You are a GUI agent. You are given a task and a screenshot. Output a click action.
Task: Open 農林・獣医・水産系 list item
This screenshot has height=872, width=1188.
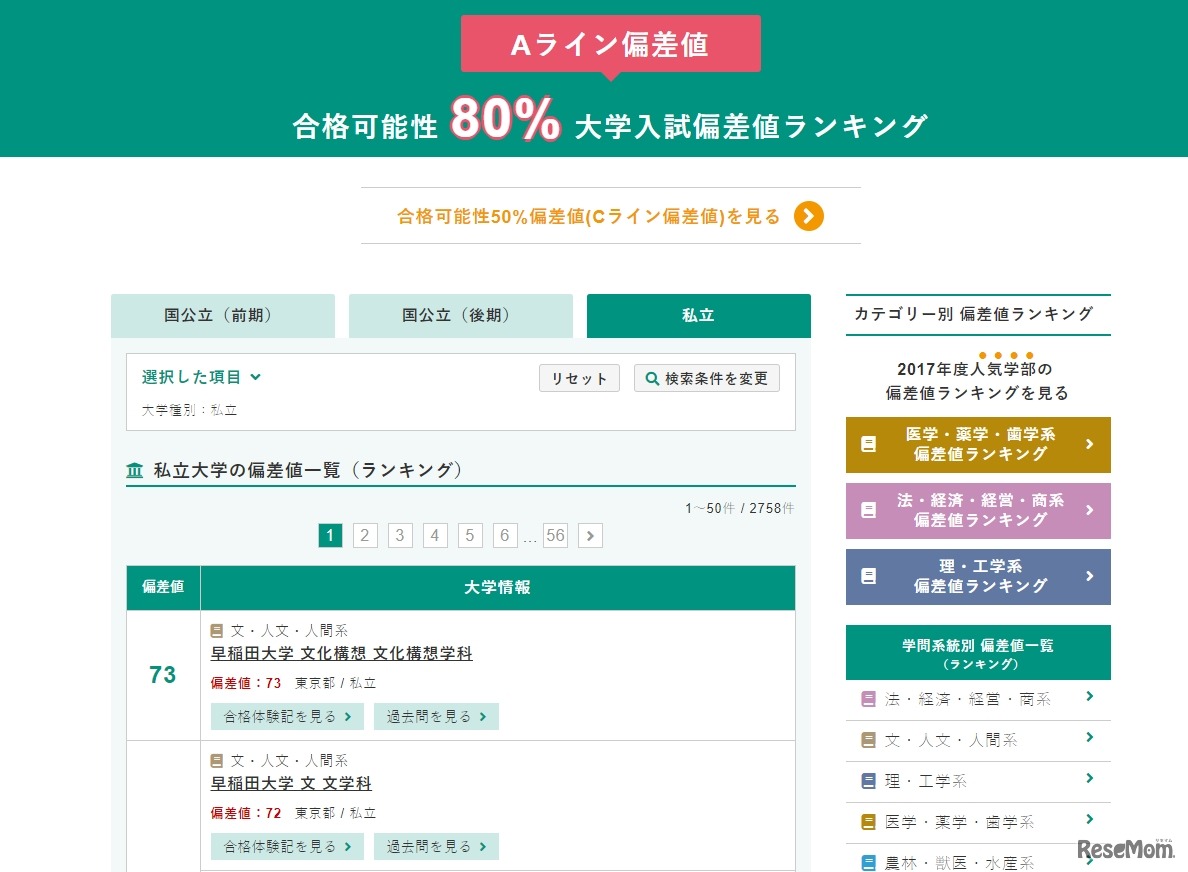[x=978, y=860]
